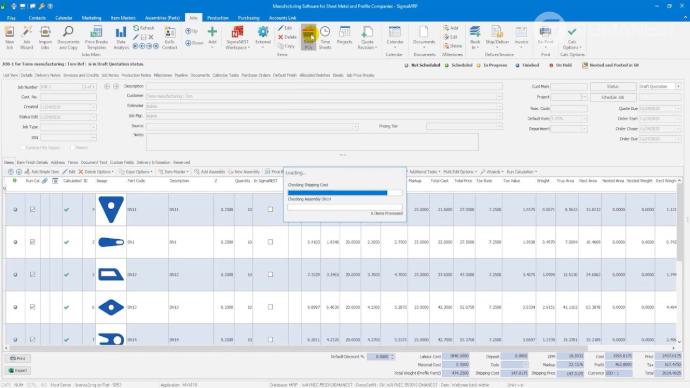
Task: Toggle Run Calc checkbox in third row
Action: click(x=33, y=275)
